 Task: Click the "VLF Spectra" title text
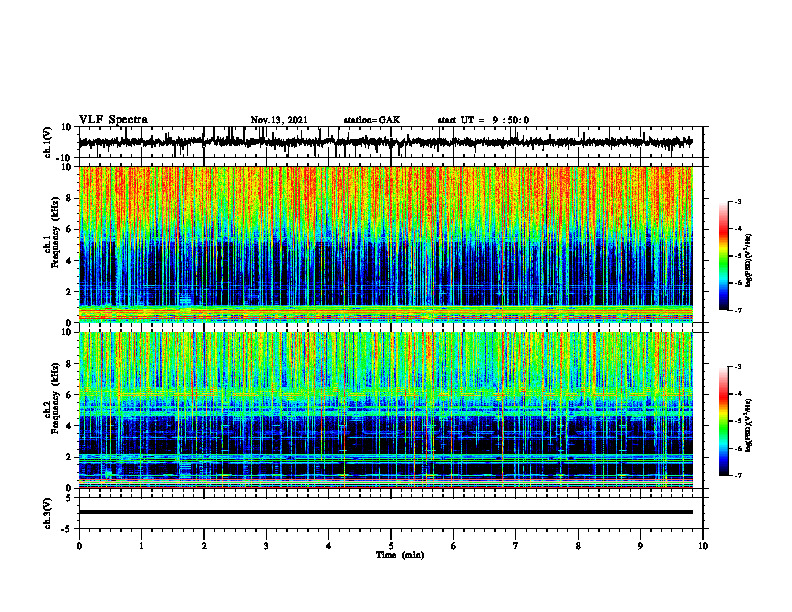tap(113, 120)
